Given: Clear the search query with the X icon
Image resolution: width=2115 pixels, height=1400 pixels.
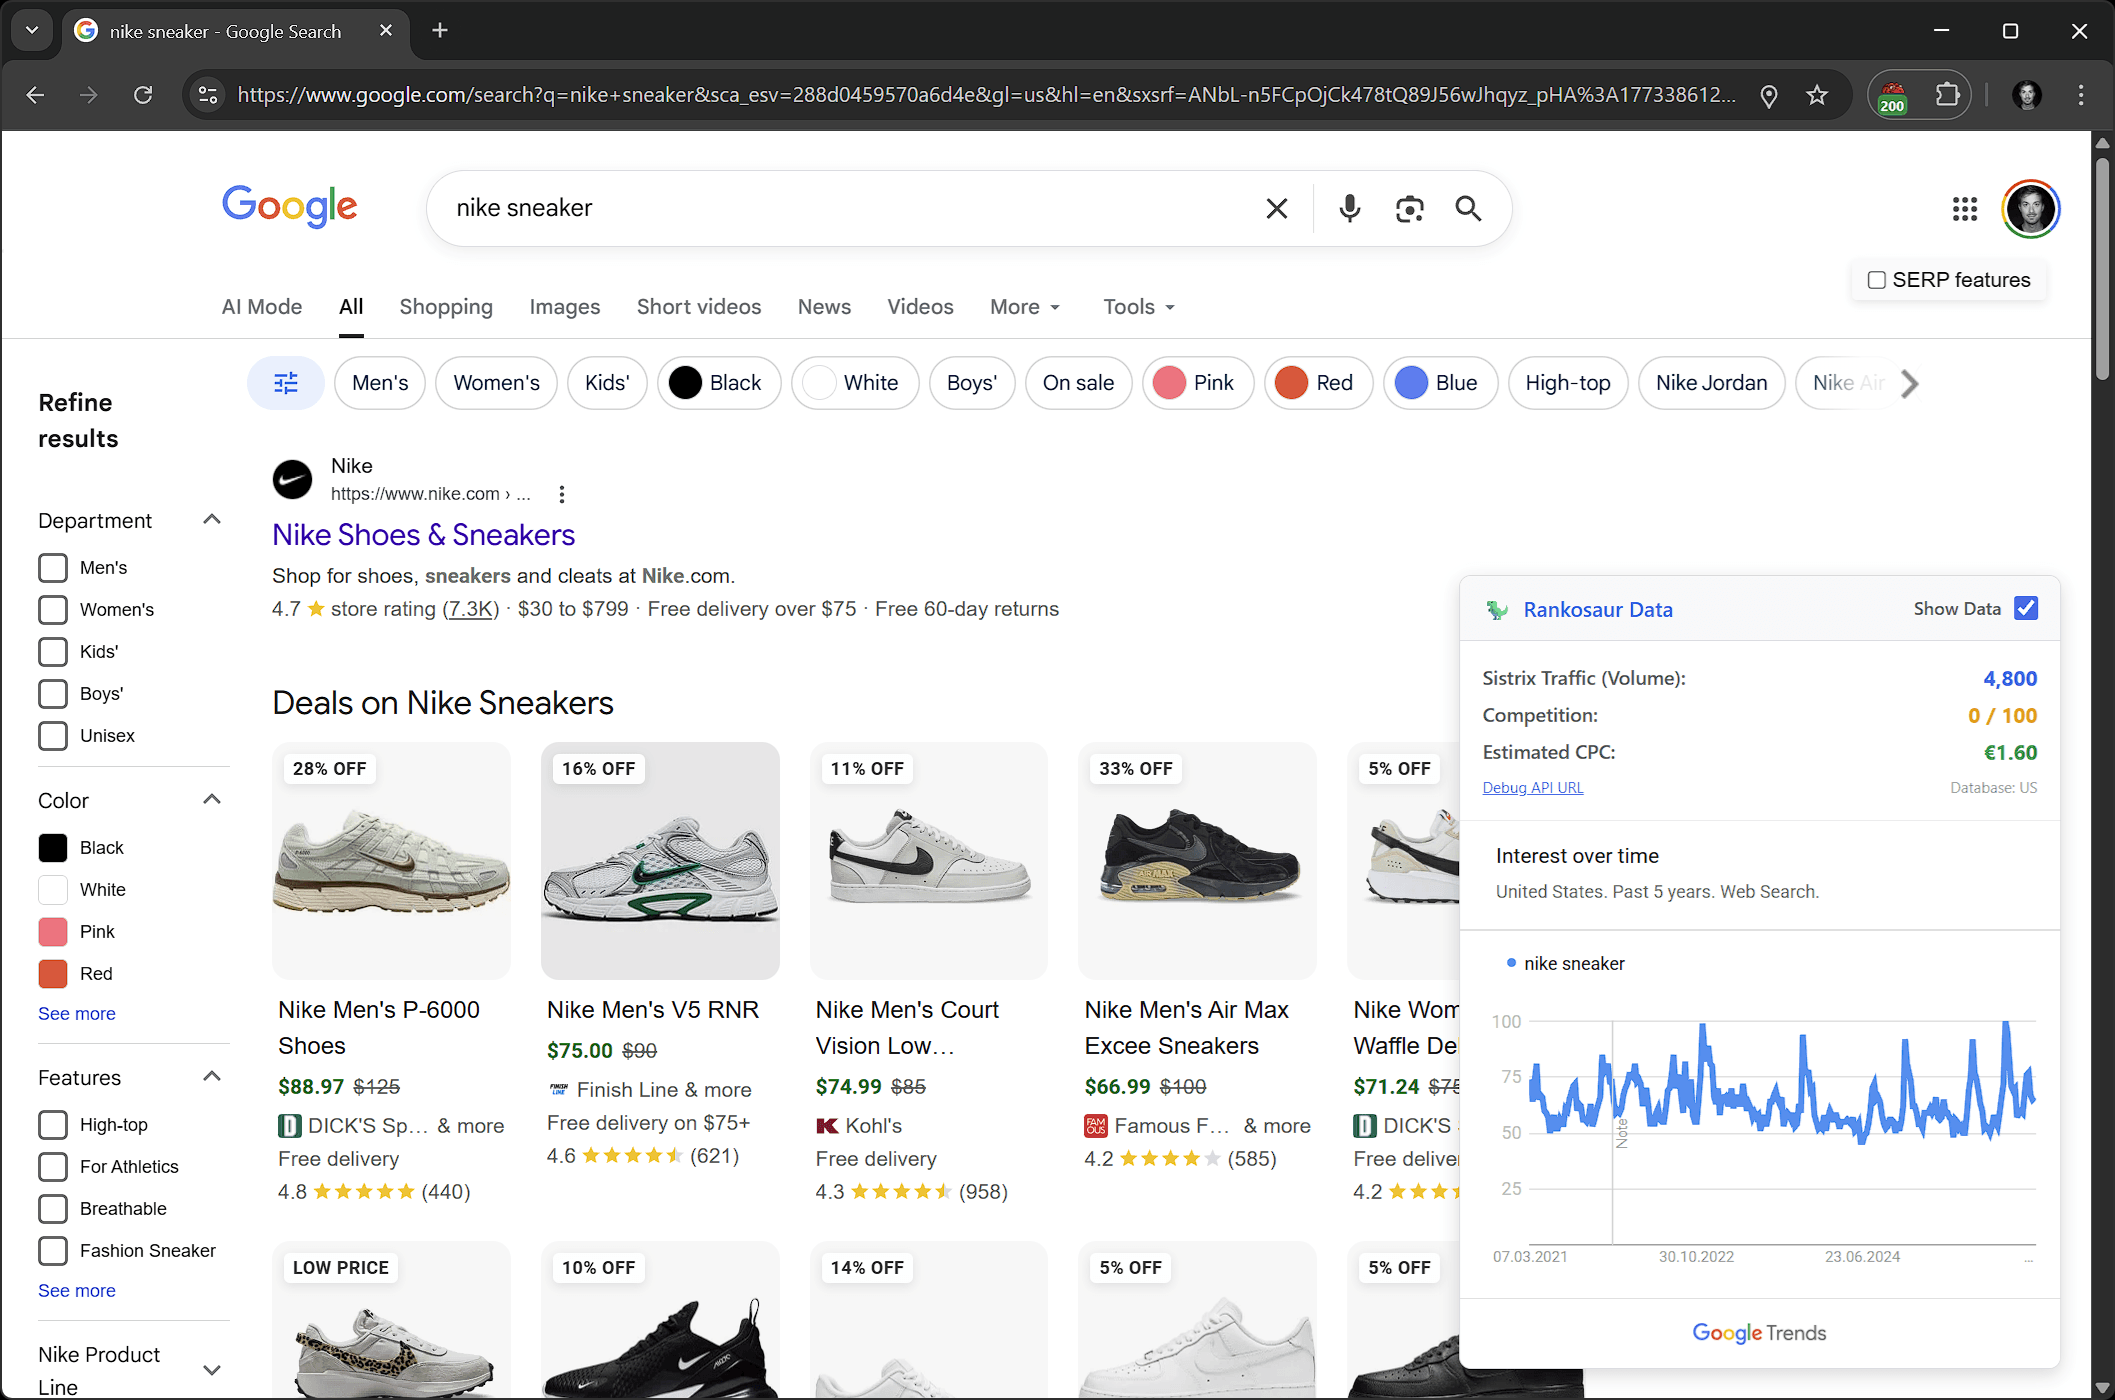Looking at the screenshot, I should tap(1276, 208).
